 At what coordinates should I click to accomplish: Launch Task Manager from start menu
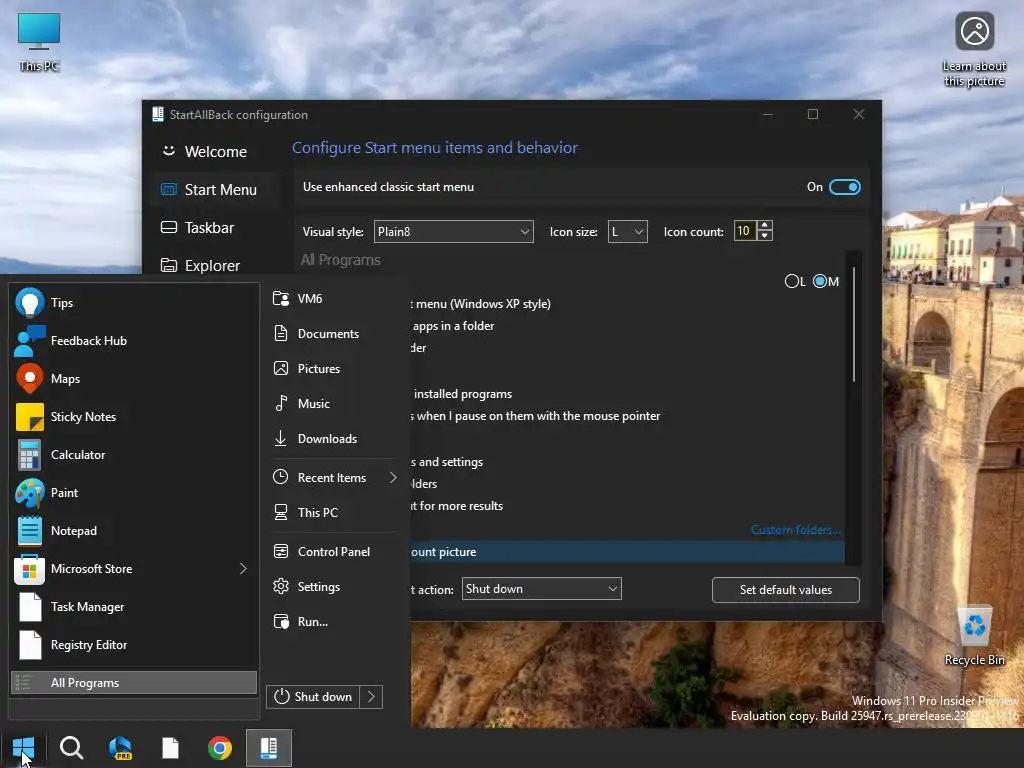tap(134, 607)
